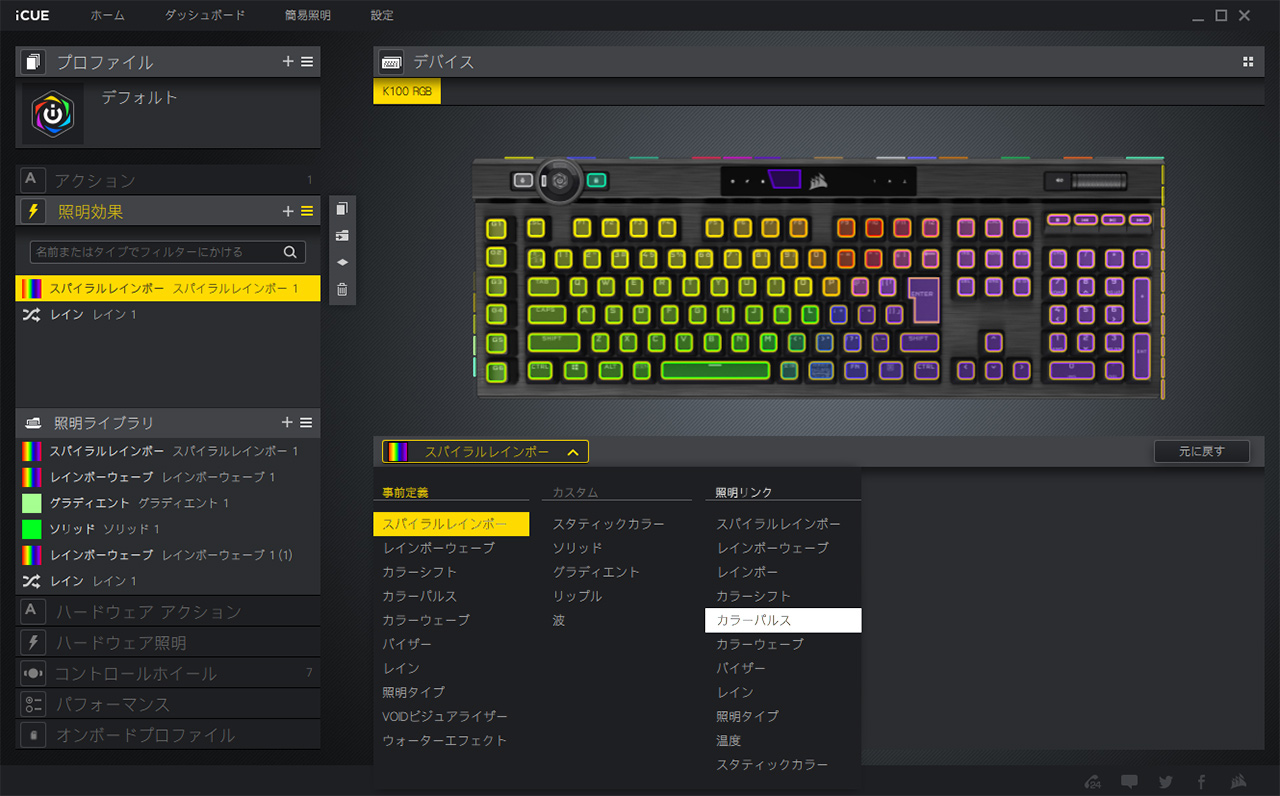Click the lightning bolt icon beside 照明効果
Screen dimensions: 1280x796
(34, 211)
